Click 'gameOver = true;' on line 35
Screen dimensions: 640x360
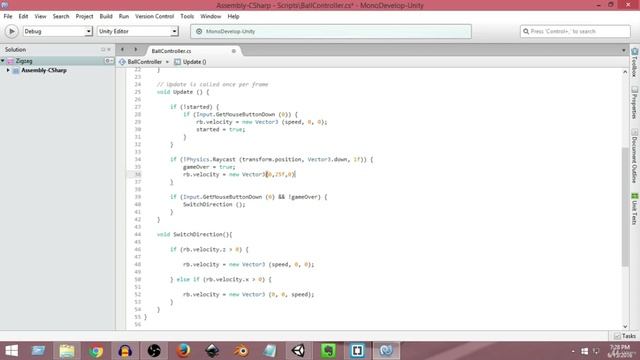[x=209, y=167]
